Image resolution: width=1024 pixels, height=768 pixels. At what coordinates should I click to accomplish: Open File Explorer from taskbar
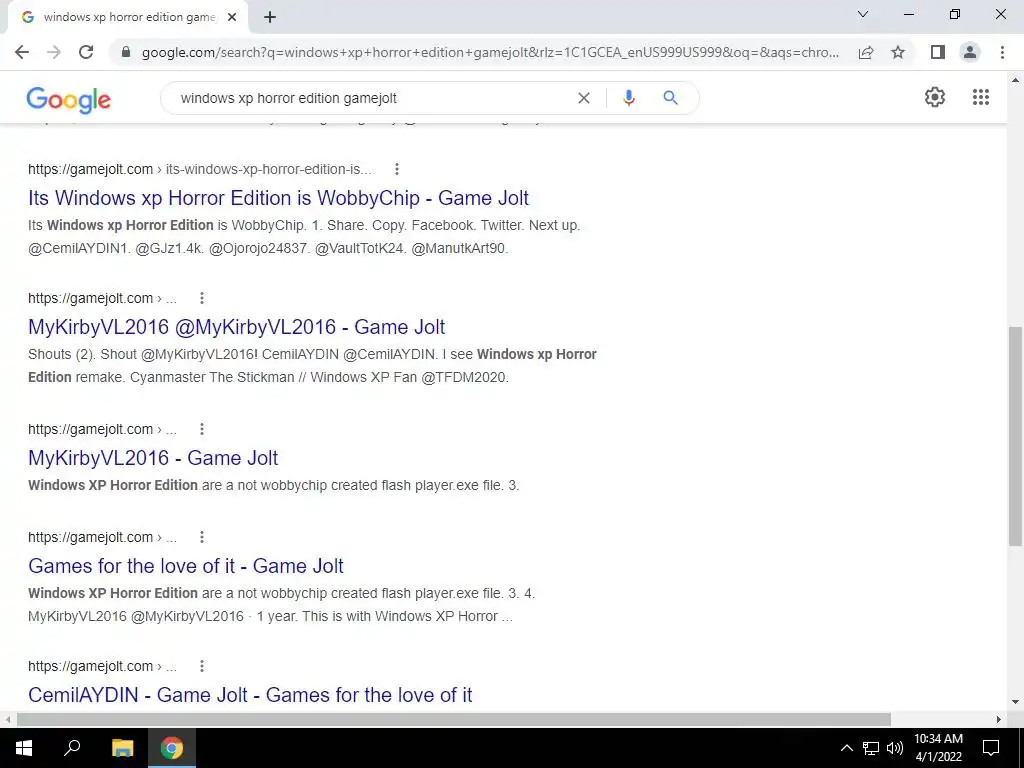122,748
